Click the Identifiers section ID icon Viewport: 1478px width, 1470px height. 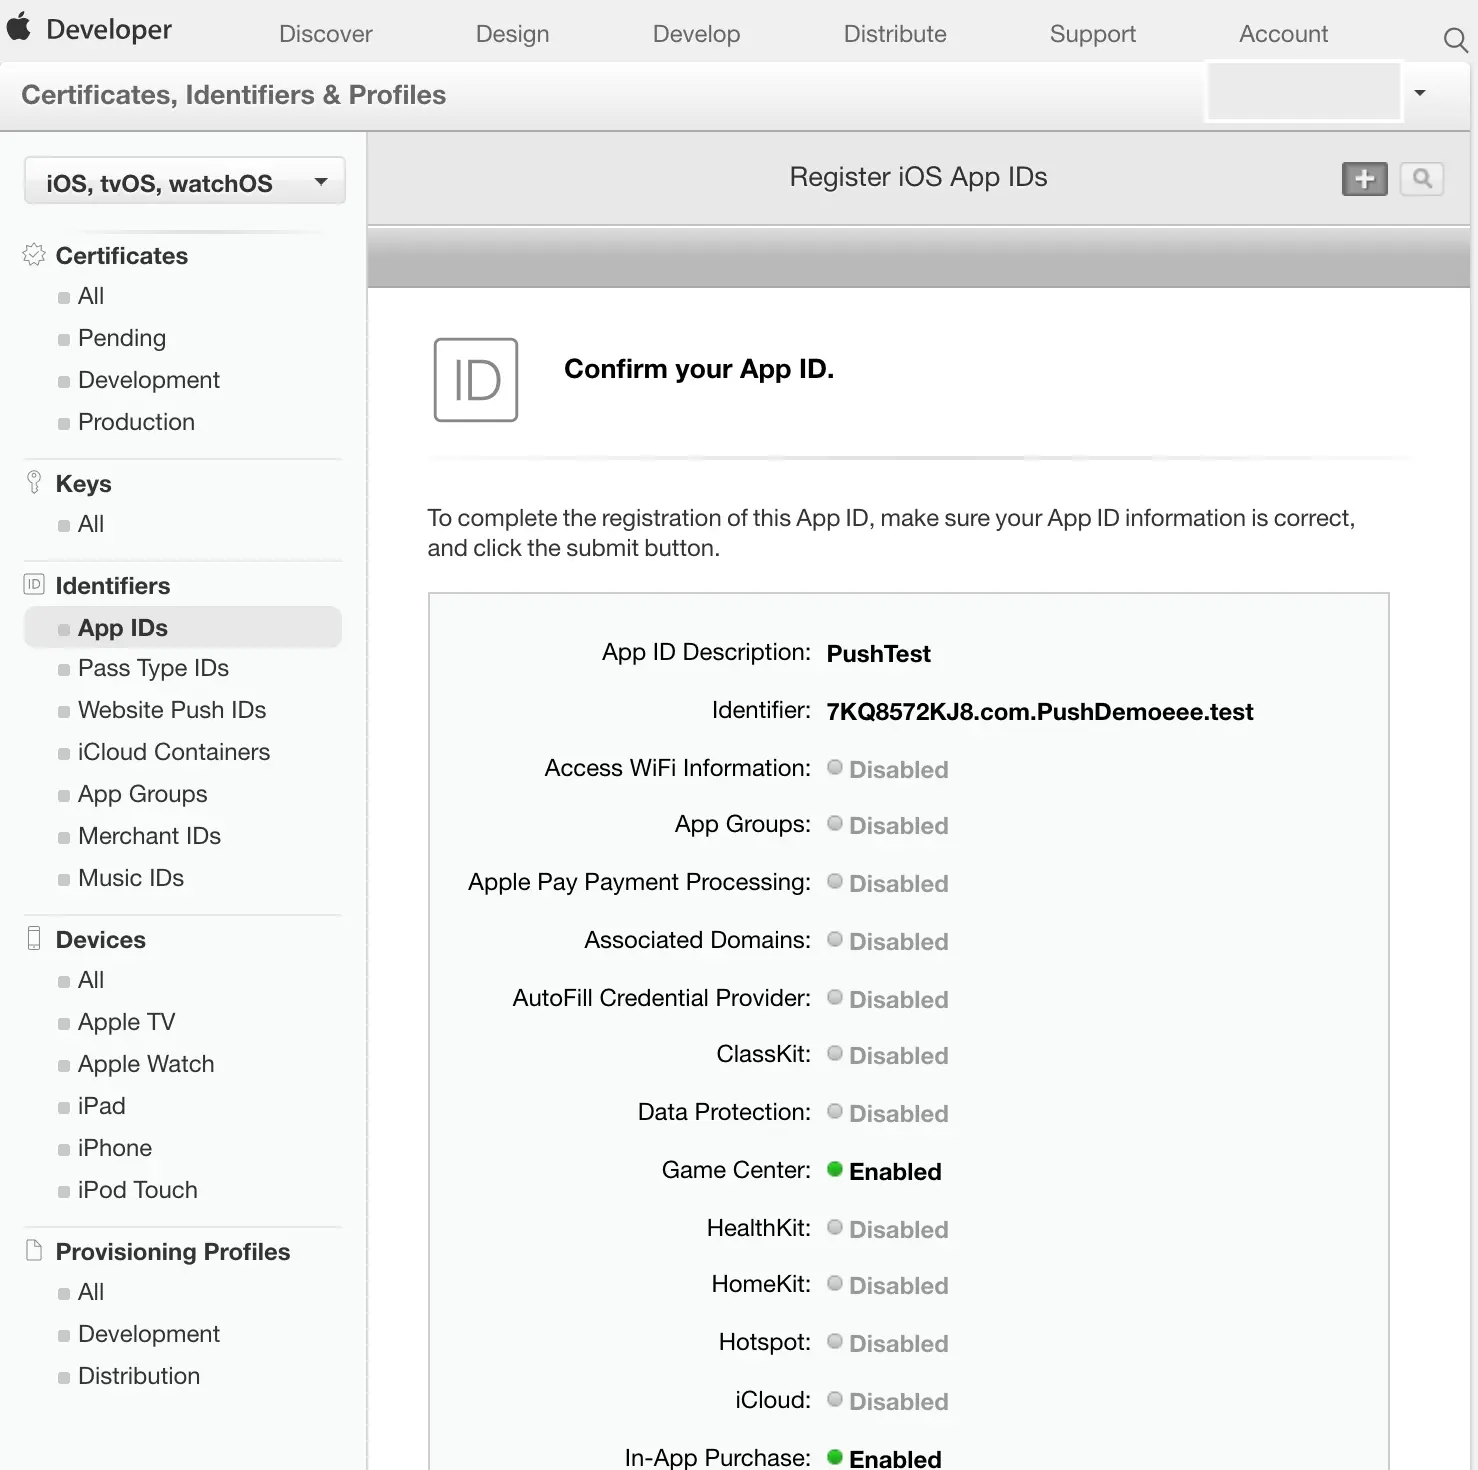tap(34, 585)
